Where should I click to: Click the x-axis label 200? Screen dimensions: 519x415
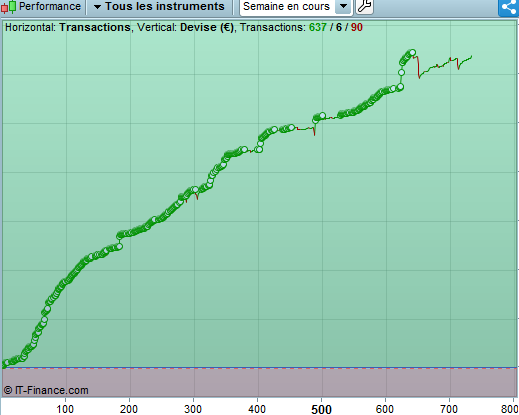click(129, 409)
